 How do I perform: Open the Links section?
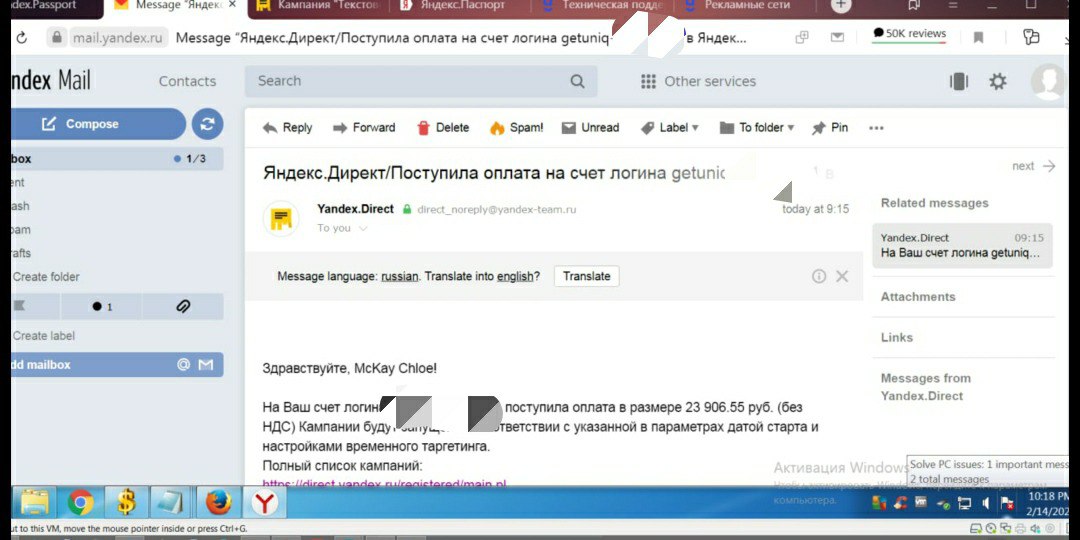897,338
